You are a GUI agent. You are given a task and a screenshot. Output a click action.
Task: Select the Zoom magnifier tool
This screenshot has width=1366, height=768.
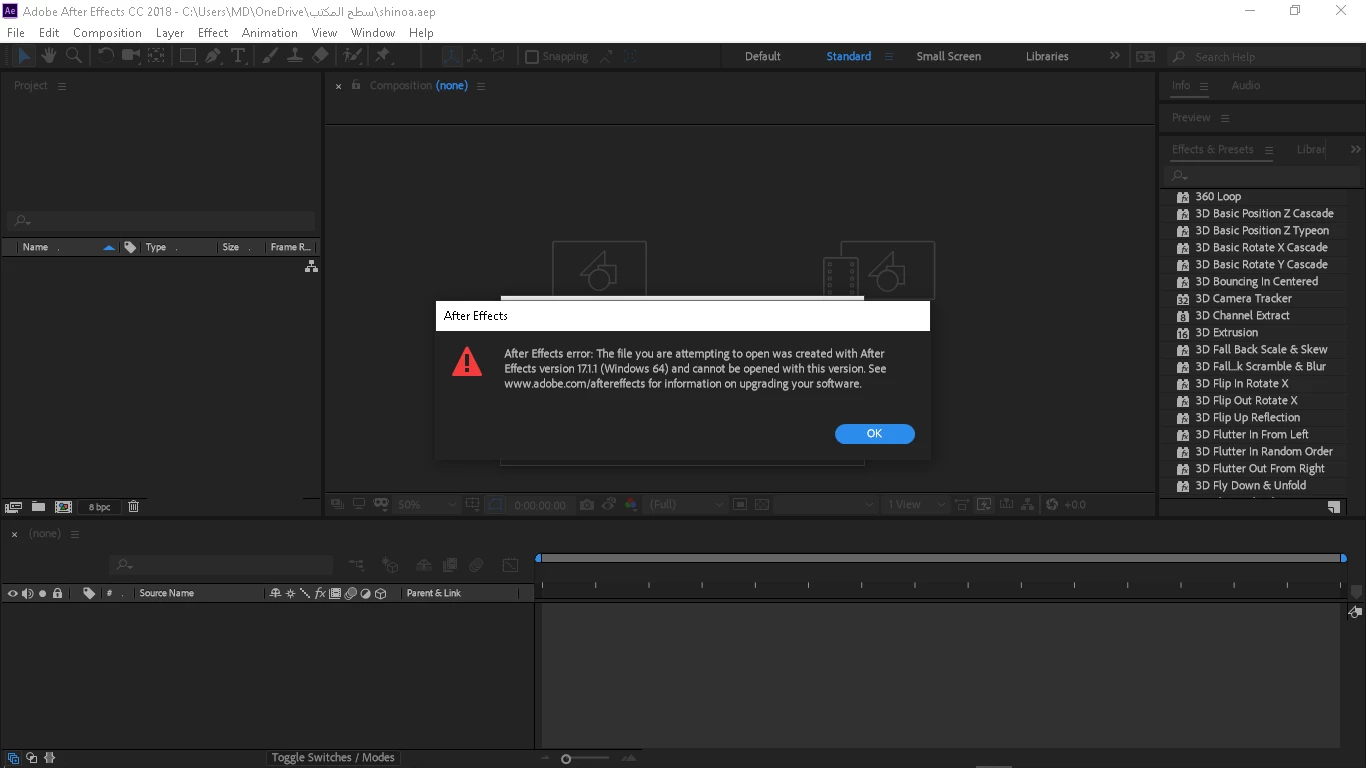click(x=74, y=56)
